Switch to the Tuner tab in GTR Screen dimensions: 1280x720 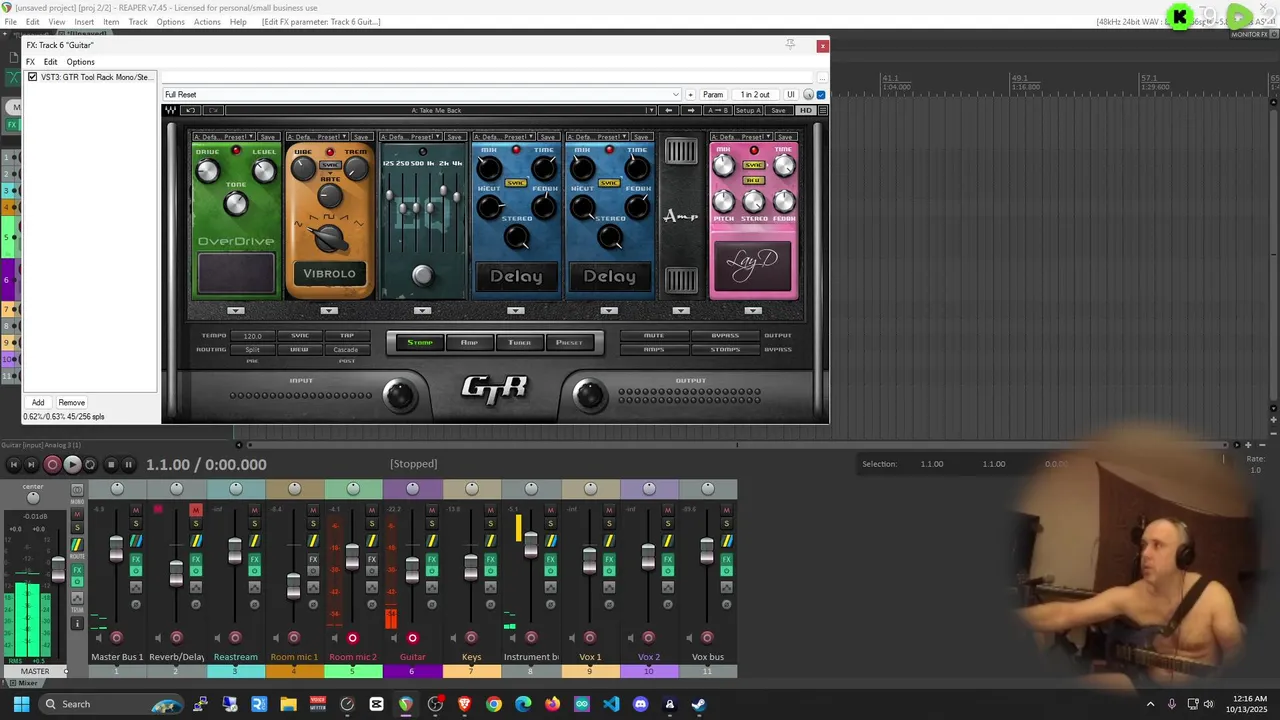[519, 343]
